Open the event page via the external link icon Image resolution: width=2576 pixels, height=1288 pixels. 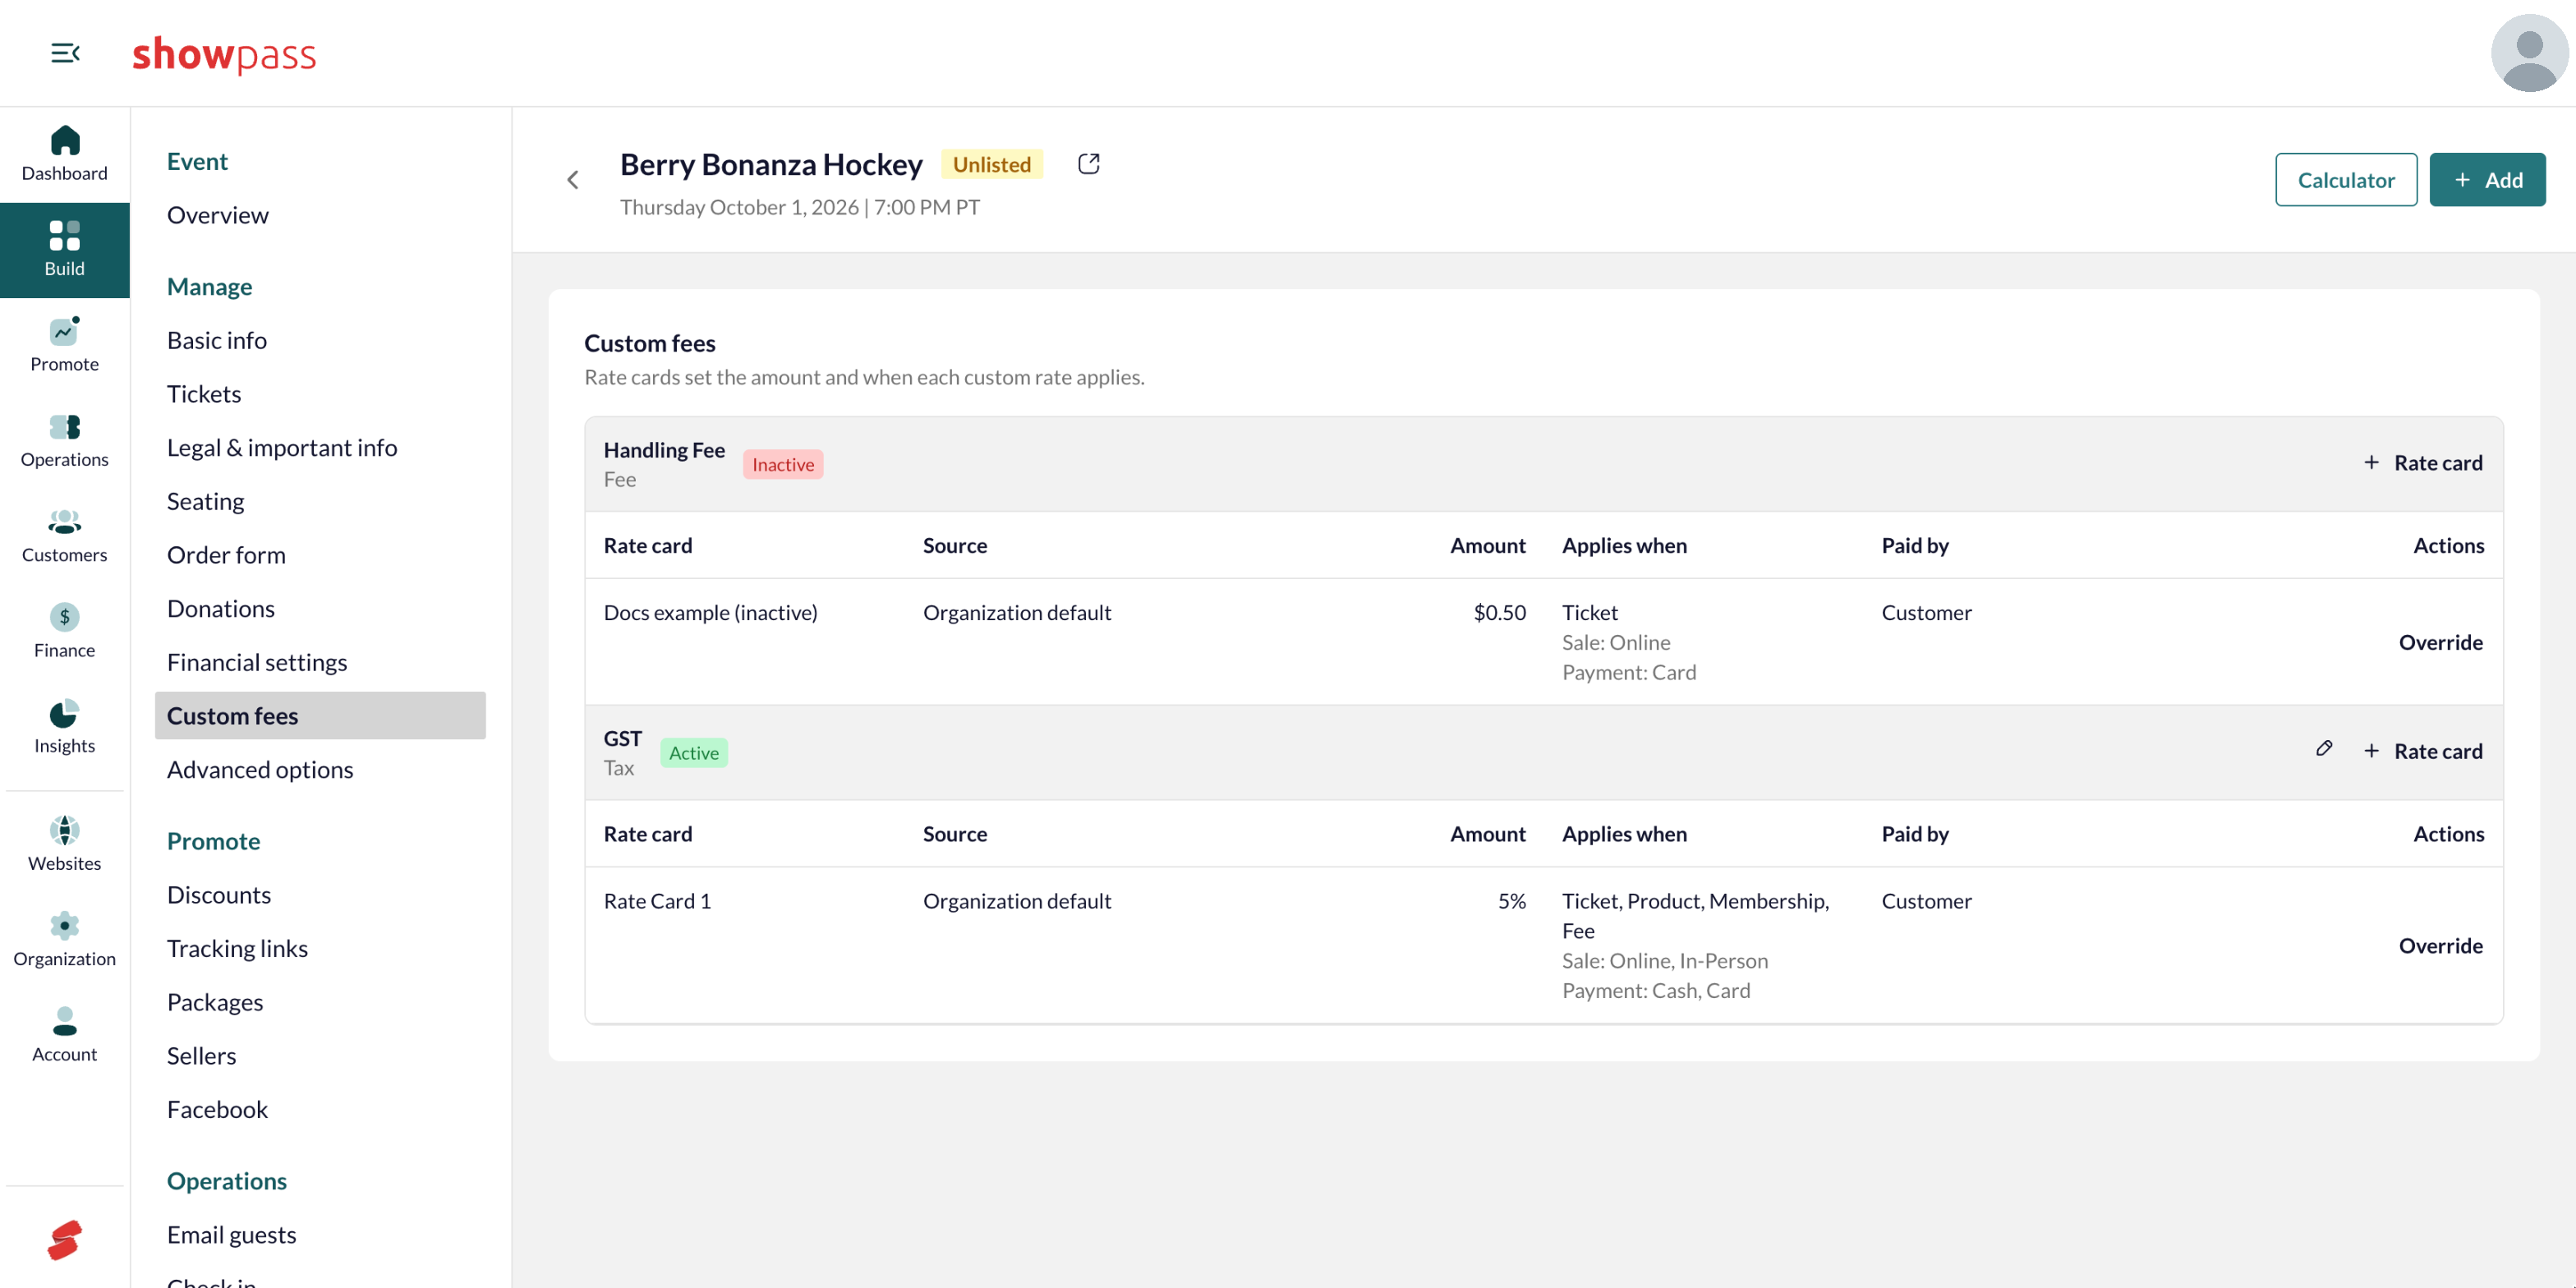pos(1089,164)
